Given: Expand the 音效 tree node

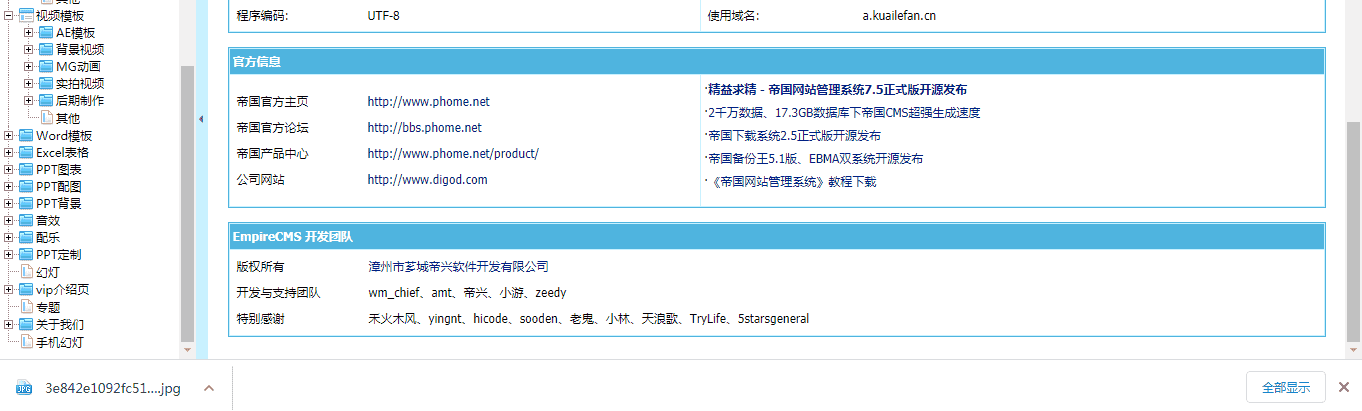Looking at the screenshot, I should tap(9, 220).
